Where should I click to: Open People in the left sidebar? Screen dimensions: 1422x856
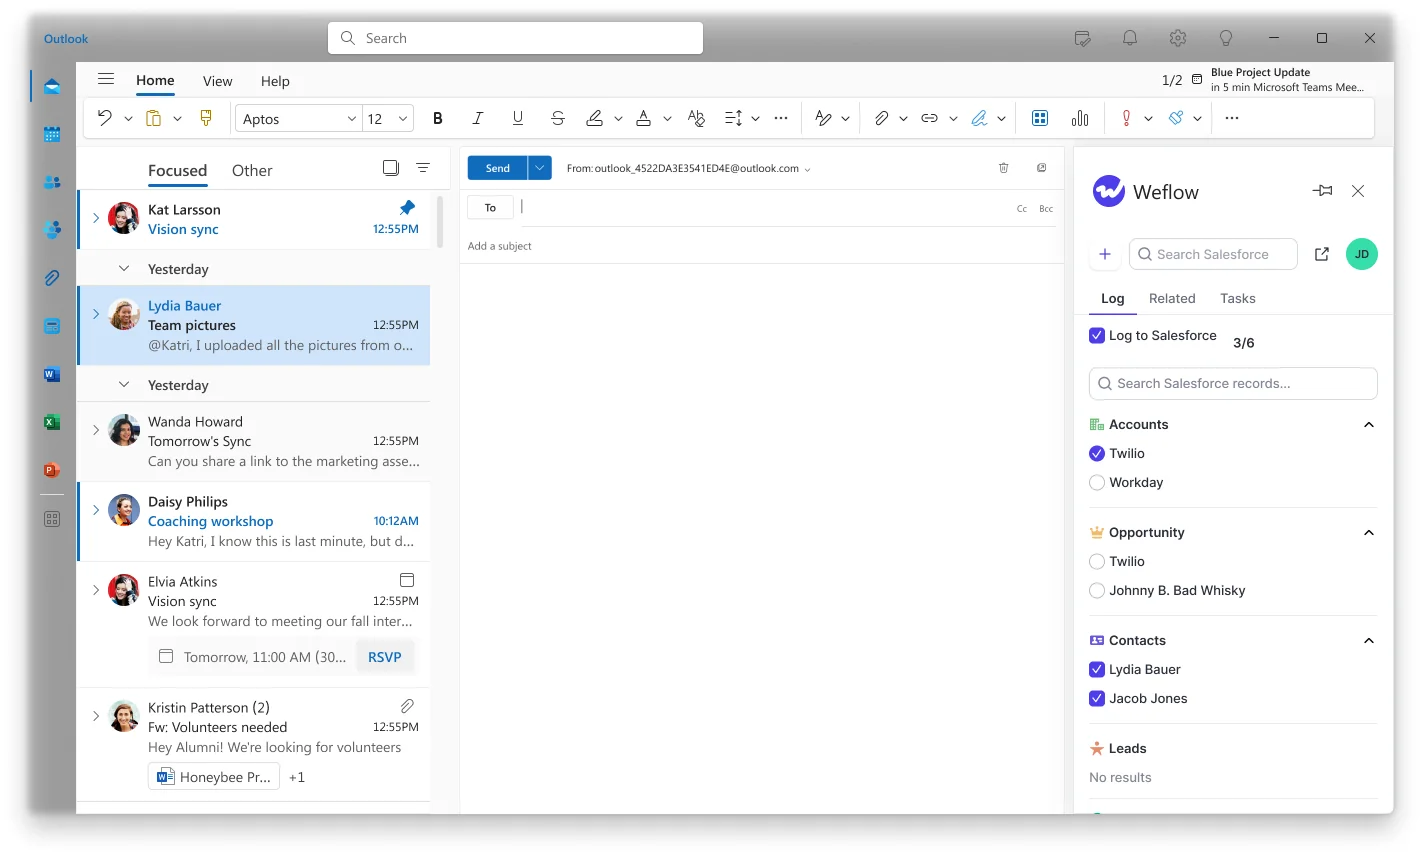pyautogui.click(x=52, y=182)
